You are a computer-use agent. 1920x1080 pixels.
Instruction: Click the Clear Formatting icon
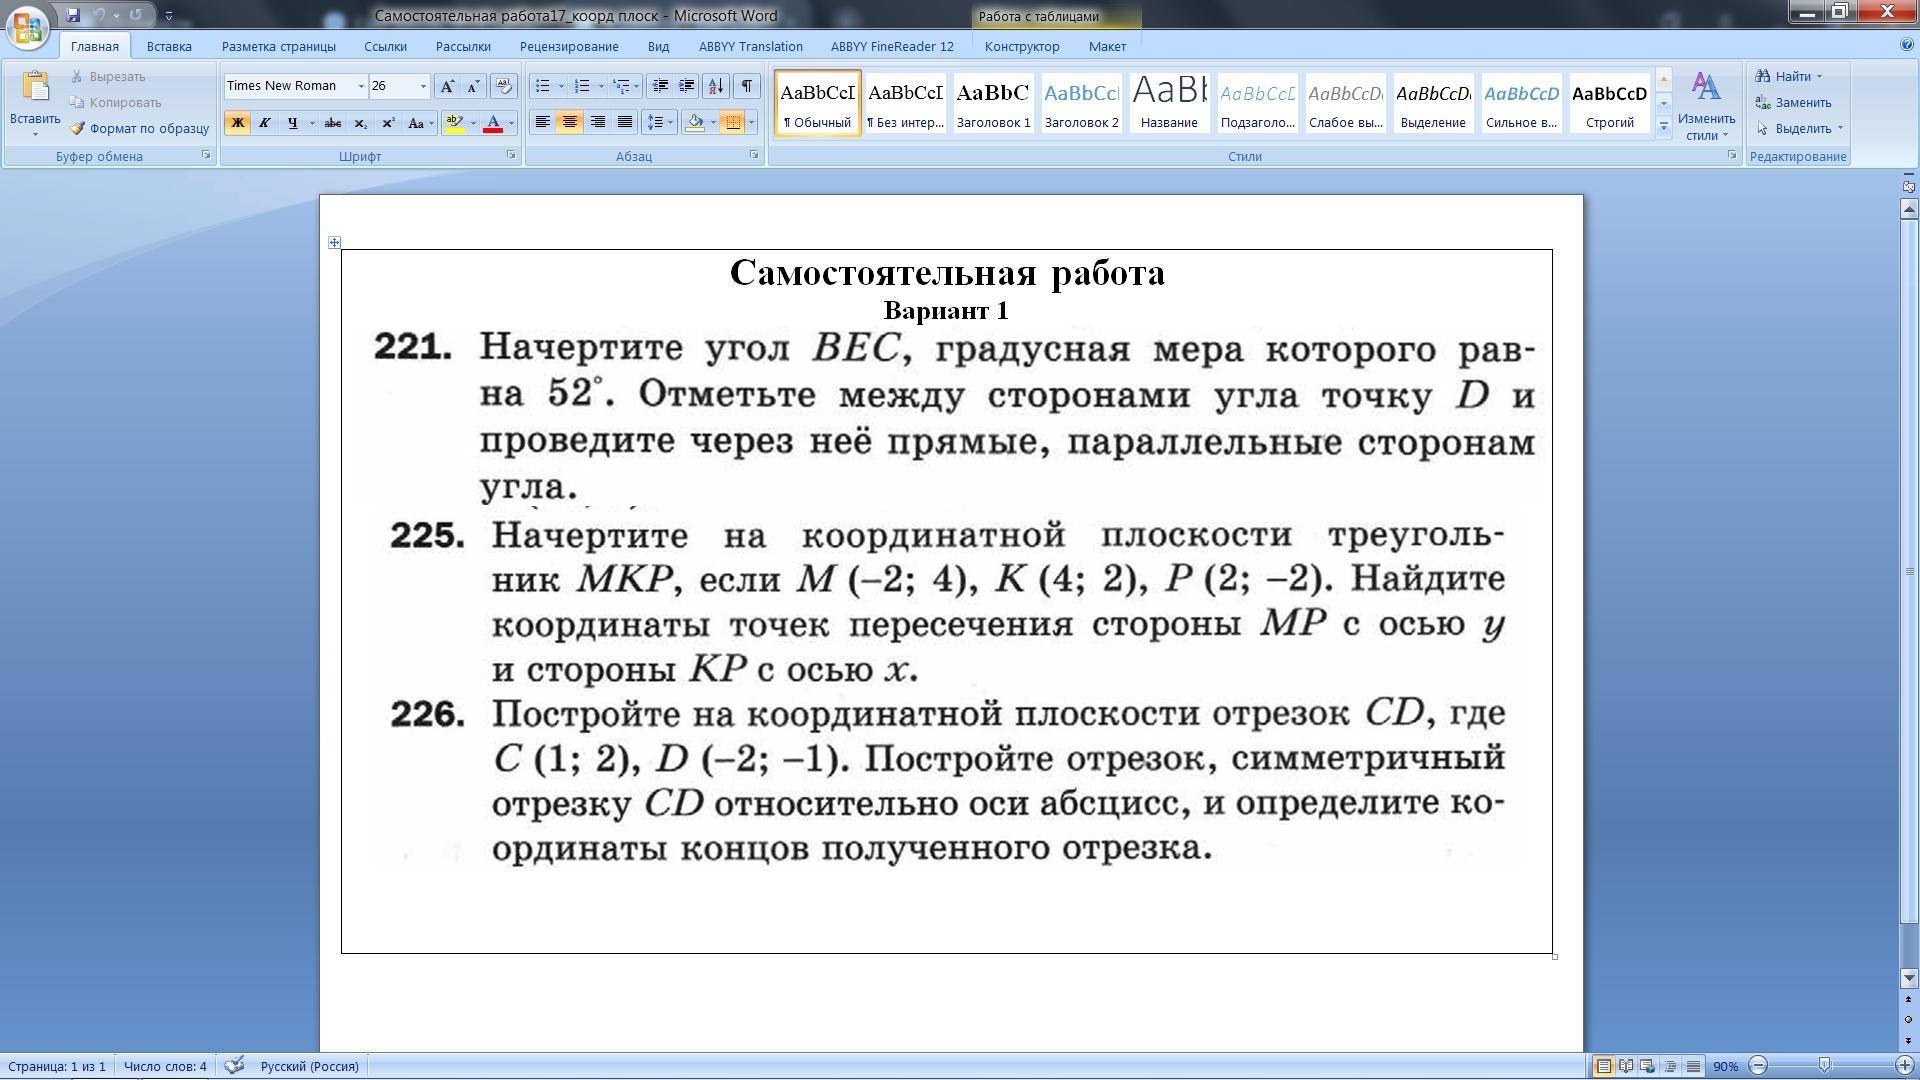(x=504, y=86)
